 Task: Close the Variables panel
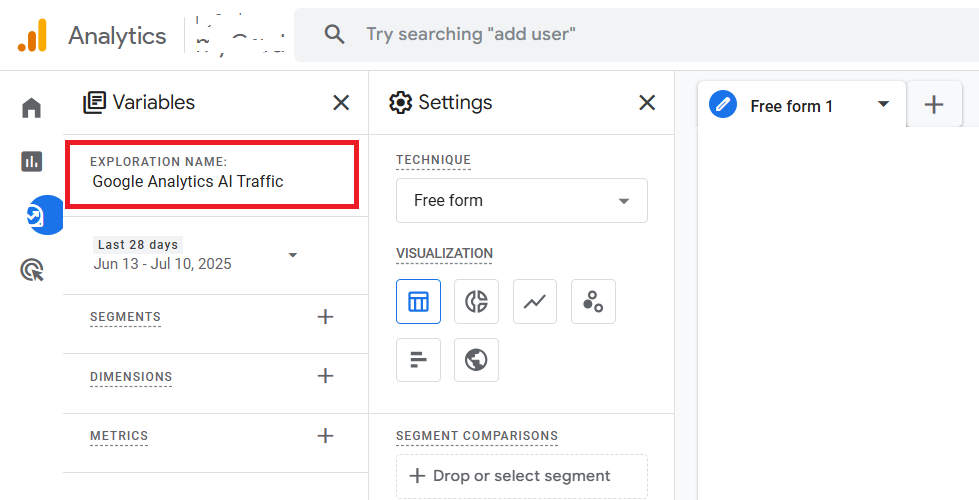[341, 102]
